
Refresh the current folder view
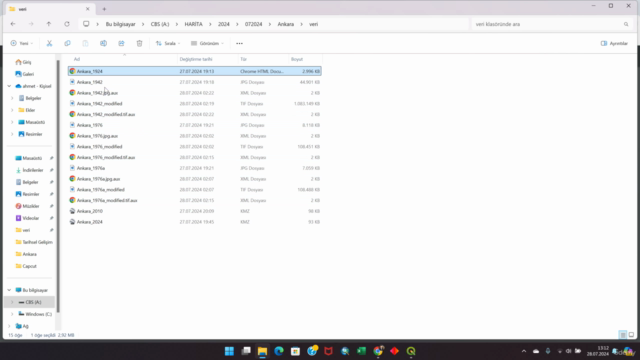[x=67, y=24]
